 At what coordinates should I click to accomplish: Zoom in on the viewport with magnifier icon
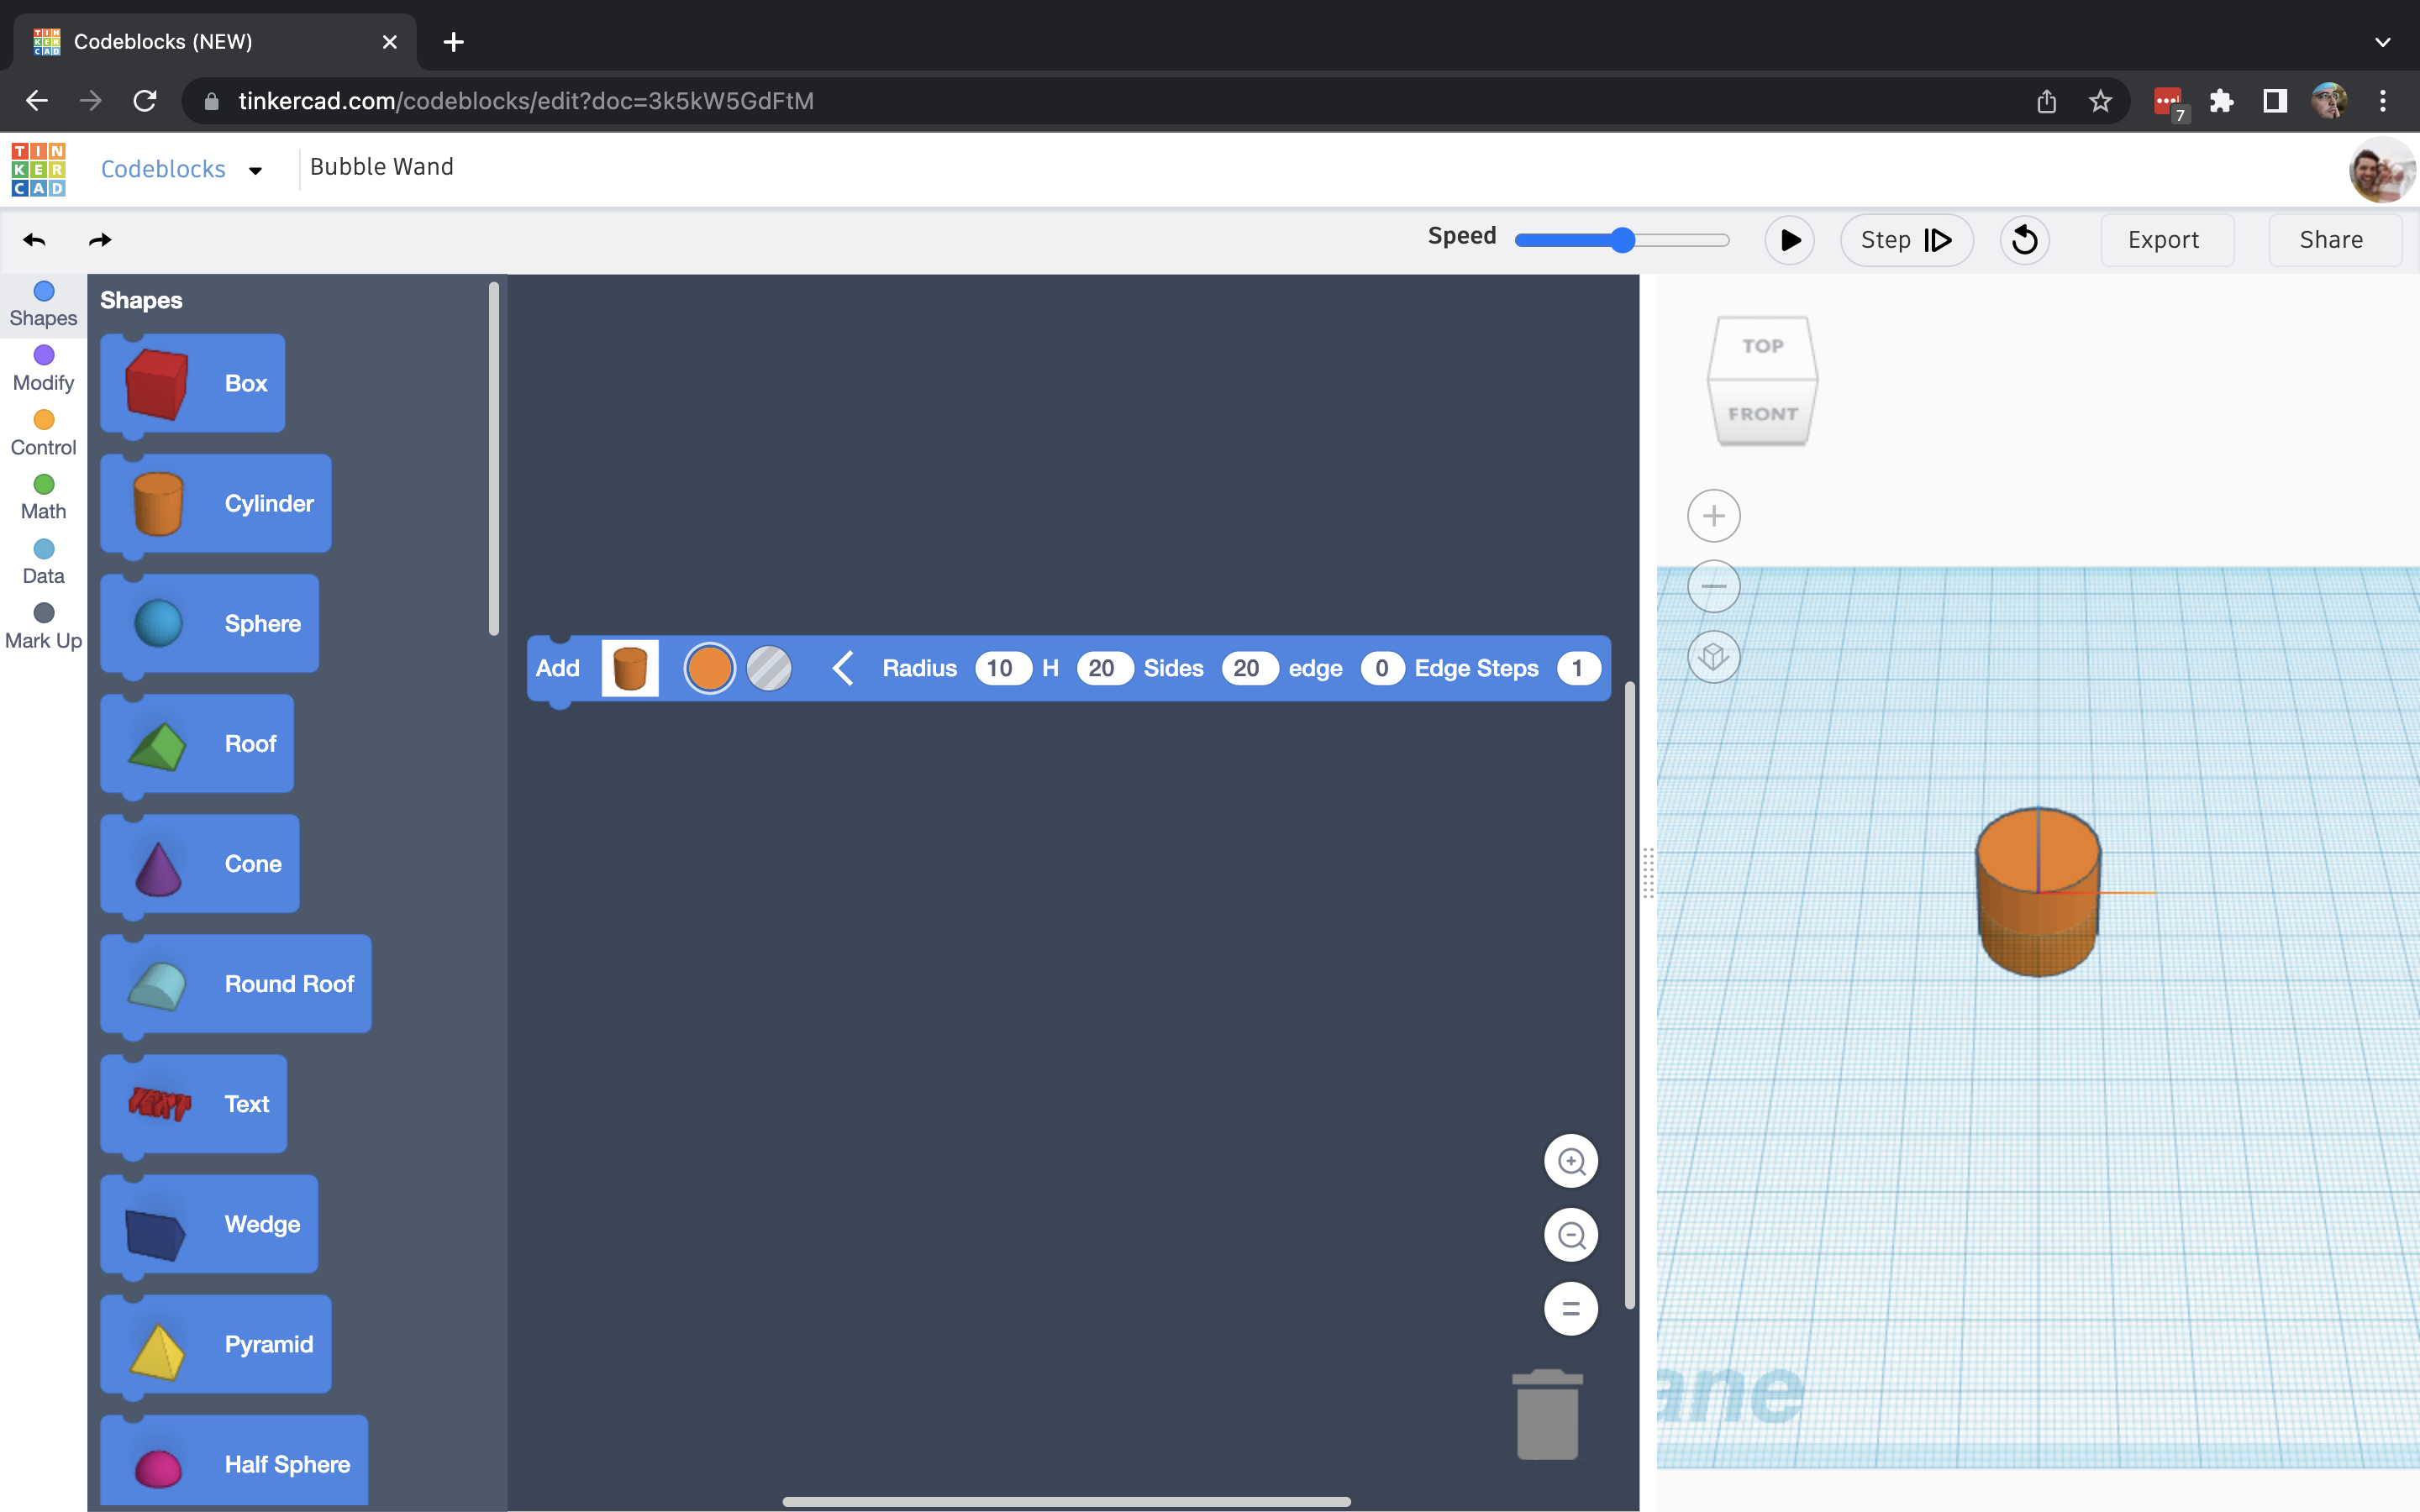1570,1161
